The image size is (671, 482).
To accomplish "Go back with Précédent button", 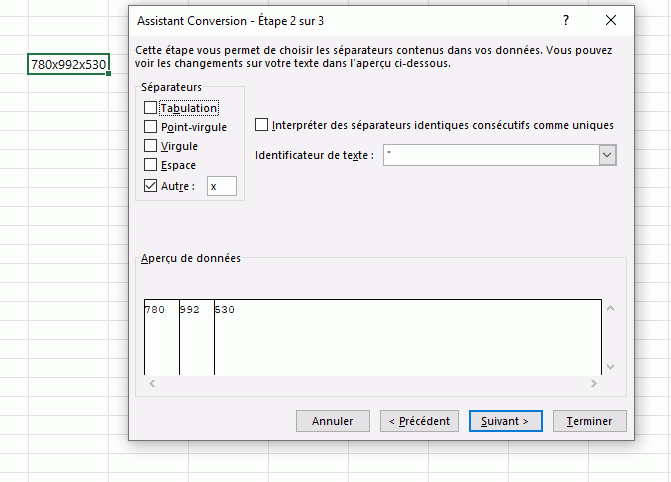I will click(x=420, y=421).
